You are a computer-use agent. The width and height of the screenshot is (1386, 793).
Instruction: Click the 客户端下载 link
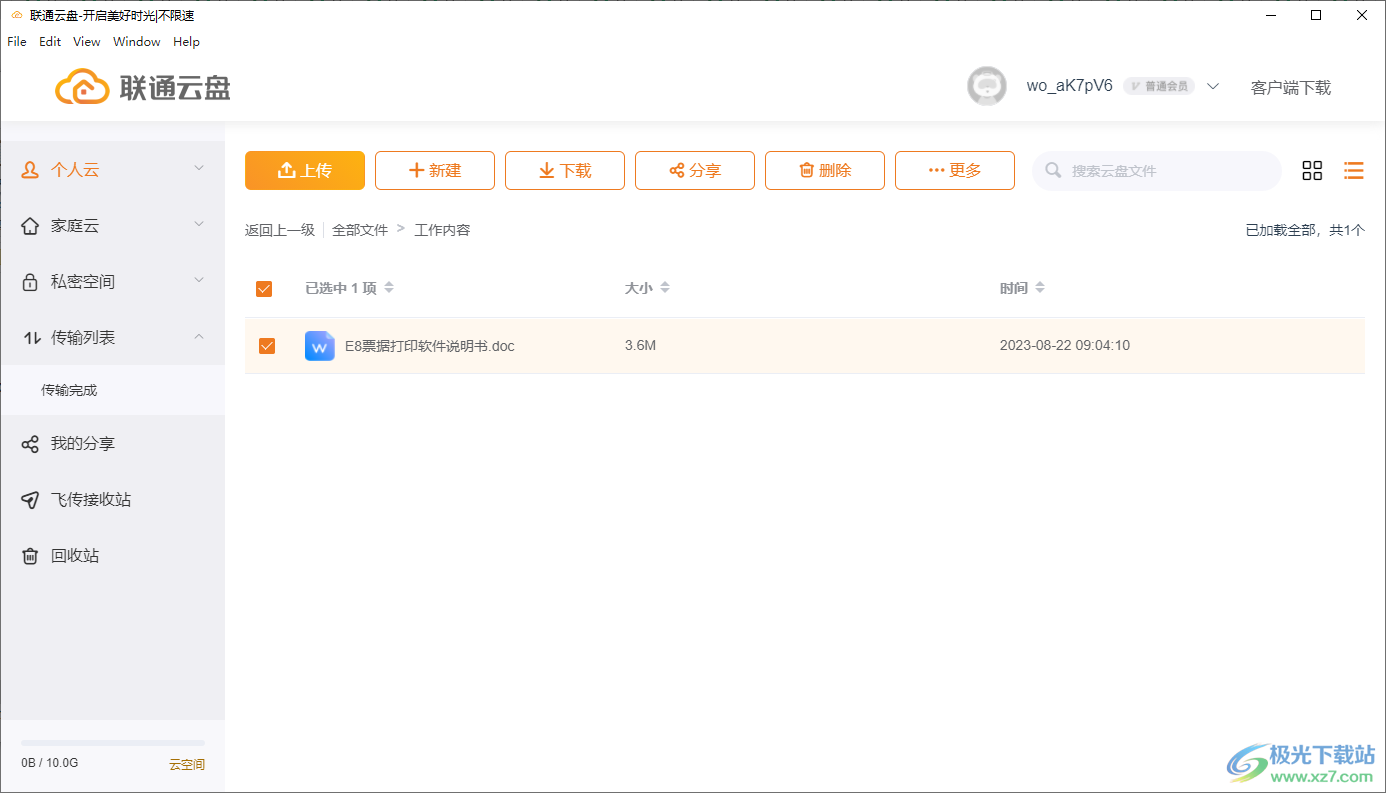coord(1291,88)
